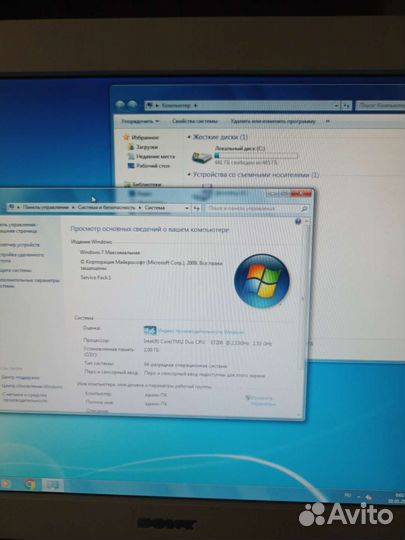Open Google Chrome from the taskbar

tap(30, 485)
